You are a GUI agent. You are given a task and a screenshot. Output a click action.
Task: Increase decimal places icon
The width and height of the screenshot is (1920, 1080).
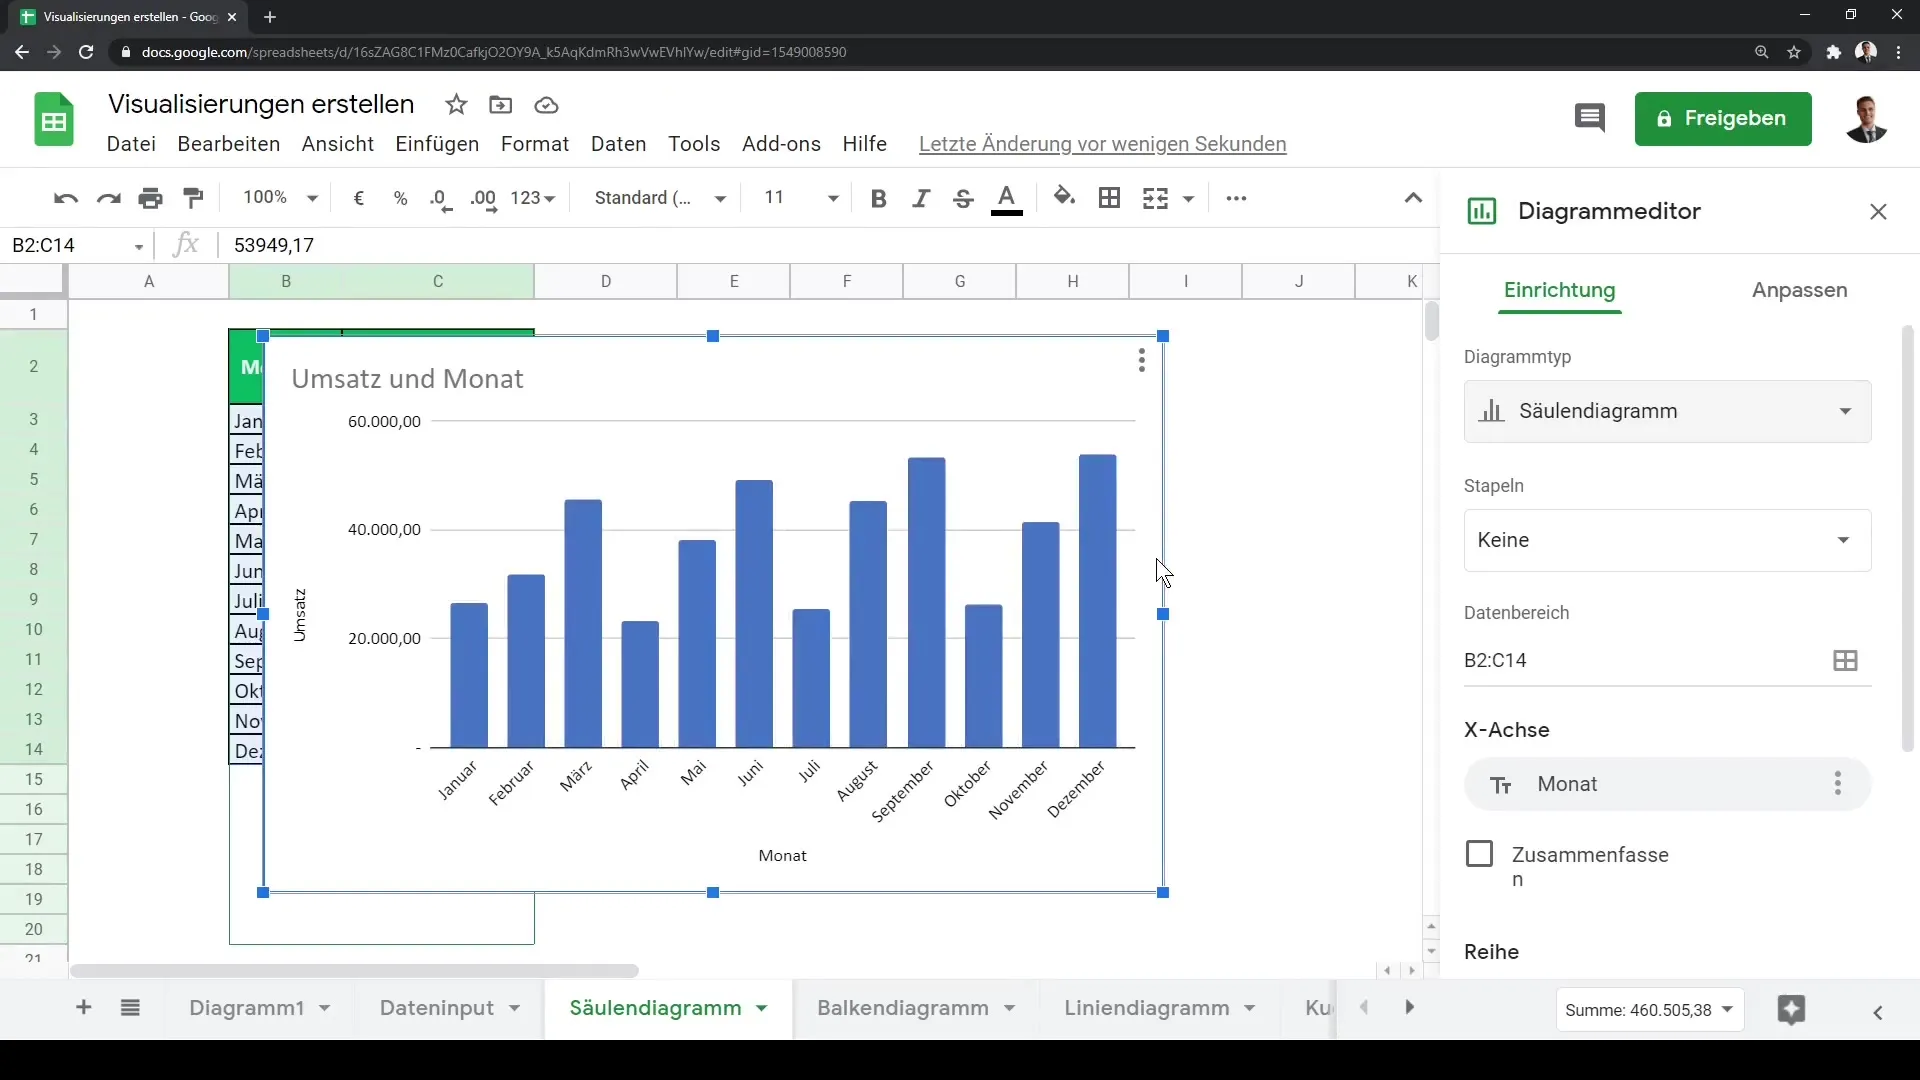(x=484, y=199)
